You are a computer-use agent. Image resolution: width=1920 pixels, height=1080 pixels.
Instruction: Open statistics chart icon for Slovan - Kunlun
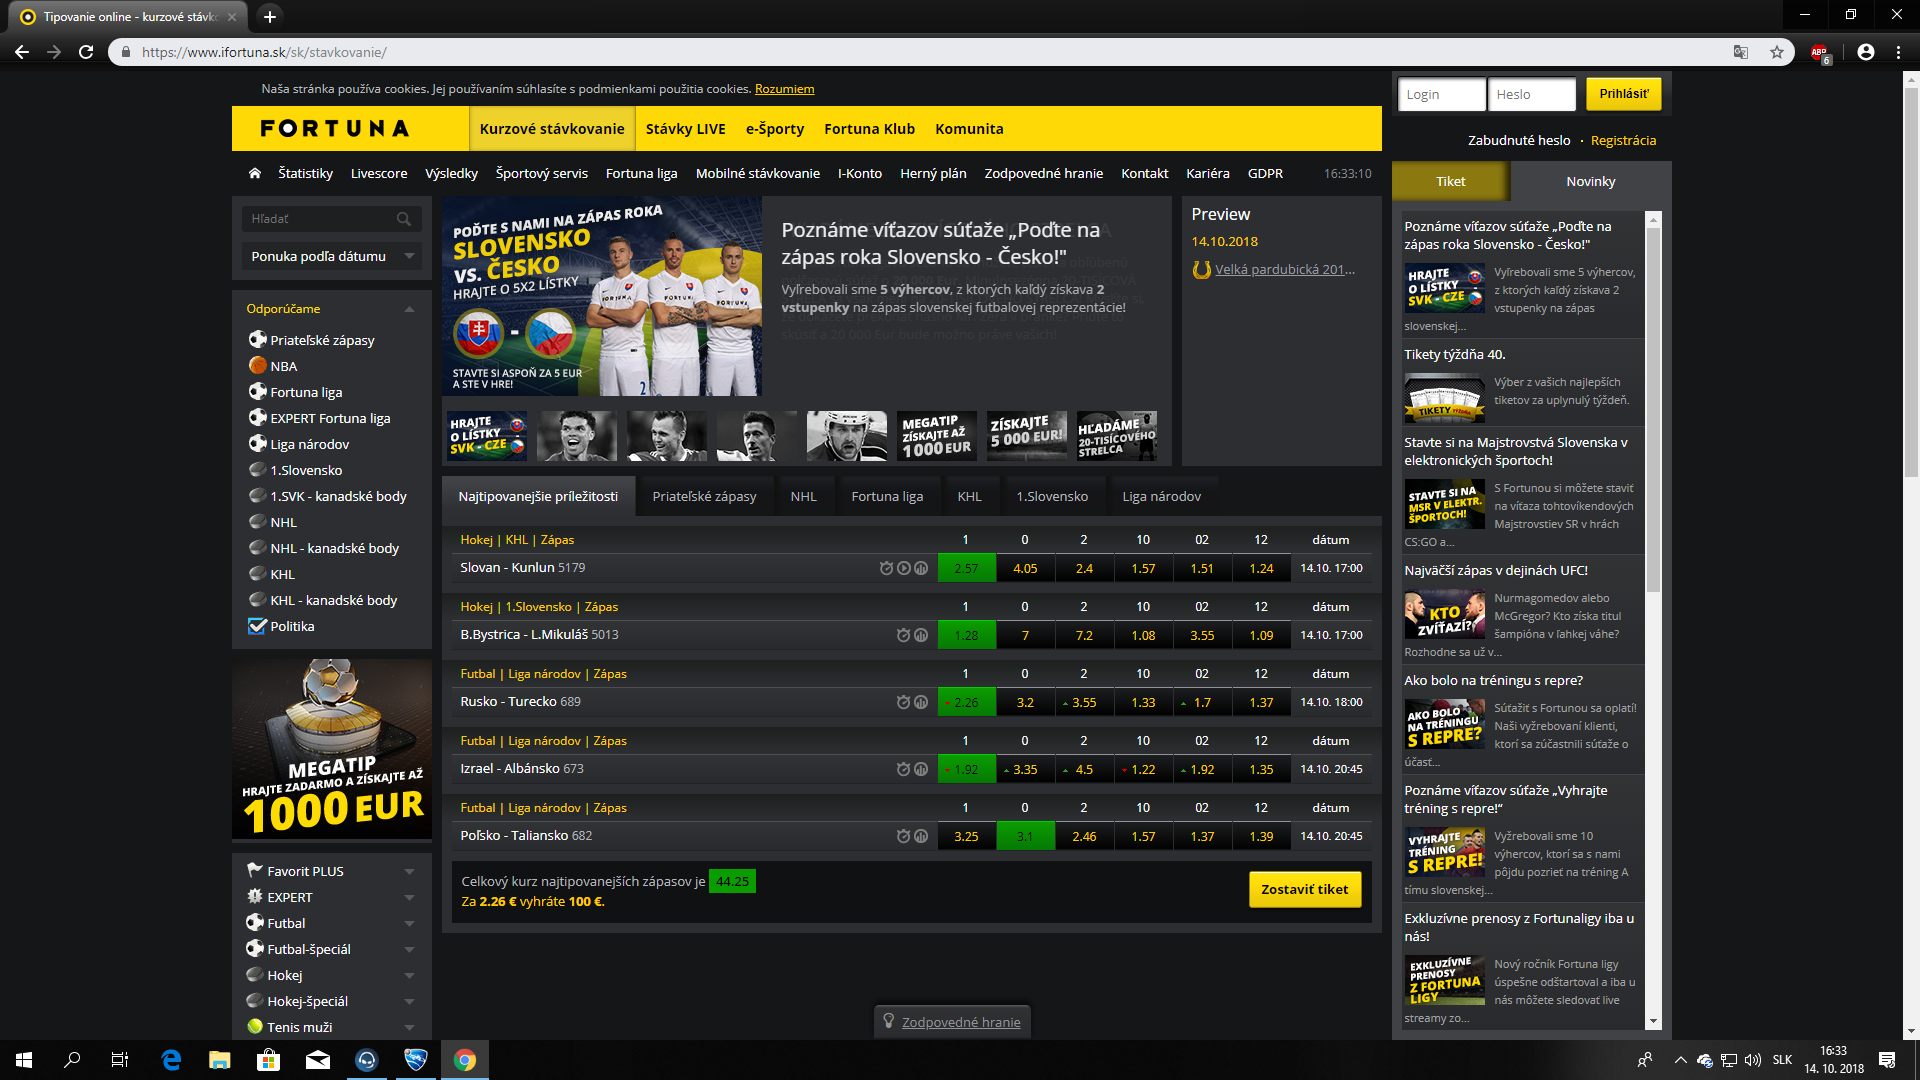[x=921, y=568]
